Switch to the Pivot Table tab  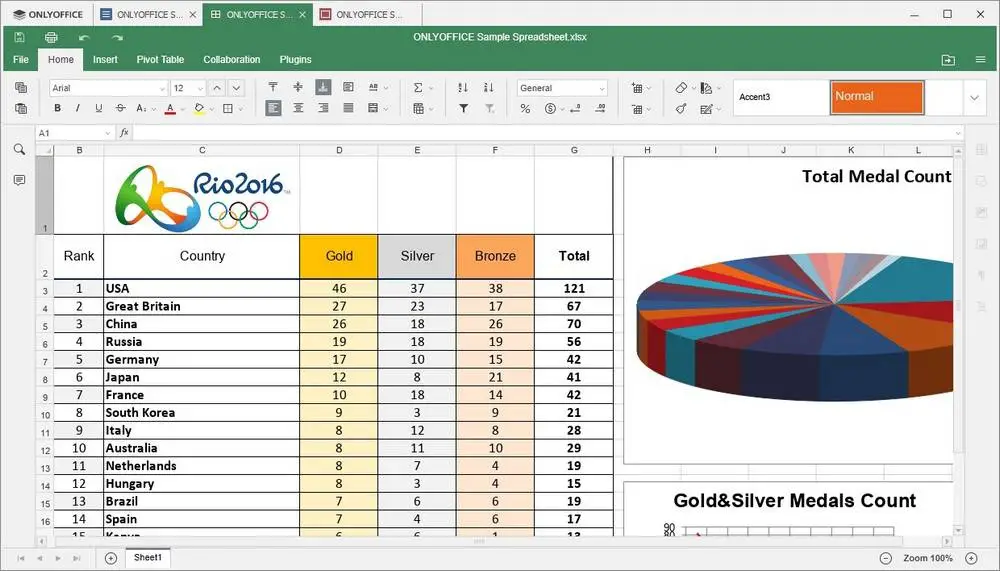point(160,59)
